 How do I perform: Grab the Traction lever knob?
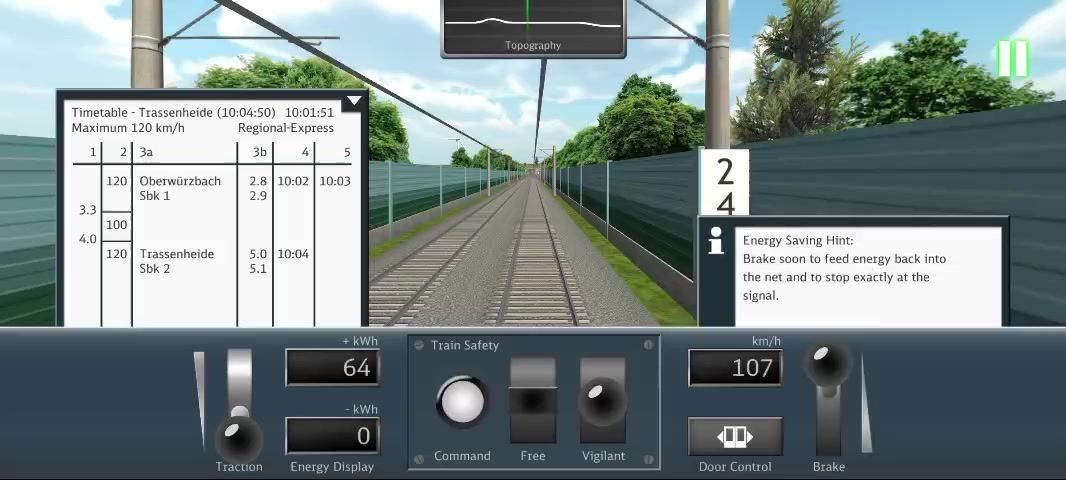[x=238, y=434]
